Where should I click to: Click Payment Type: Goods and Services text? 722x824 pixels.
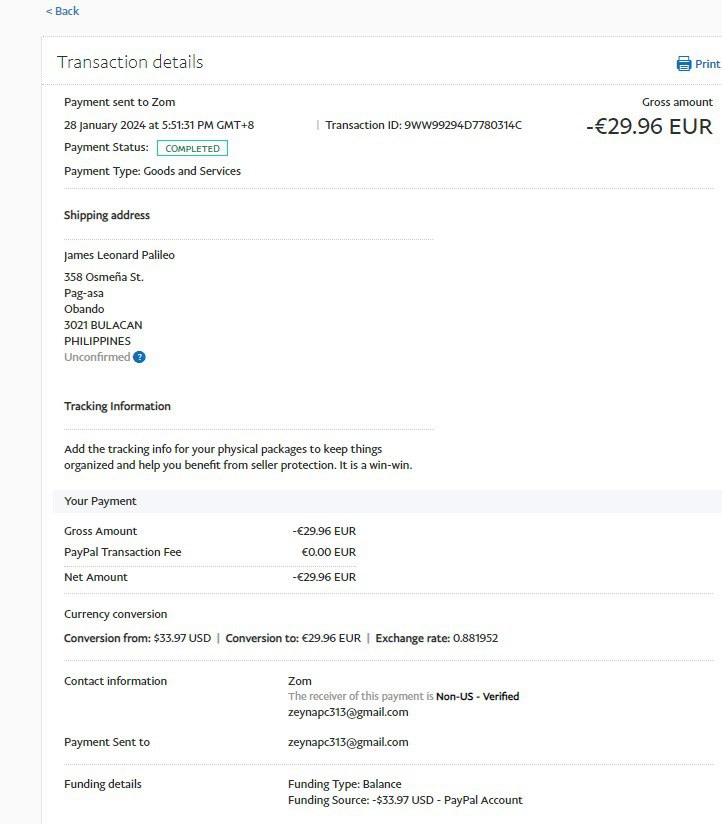[x=152, y=171]
